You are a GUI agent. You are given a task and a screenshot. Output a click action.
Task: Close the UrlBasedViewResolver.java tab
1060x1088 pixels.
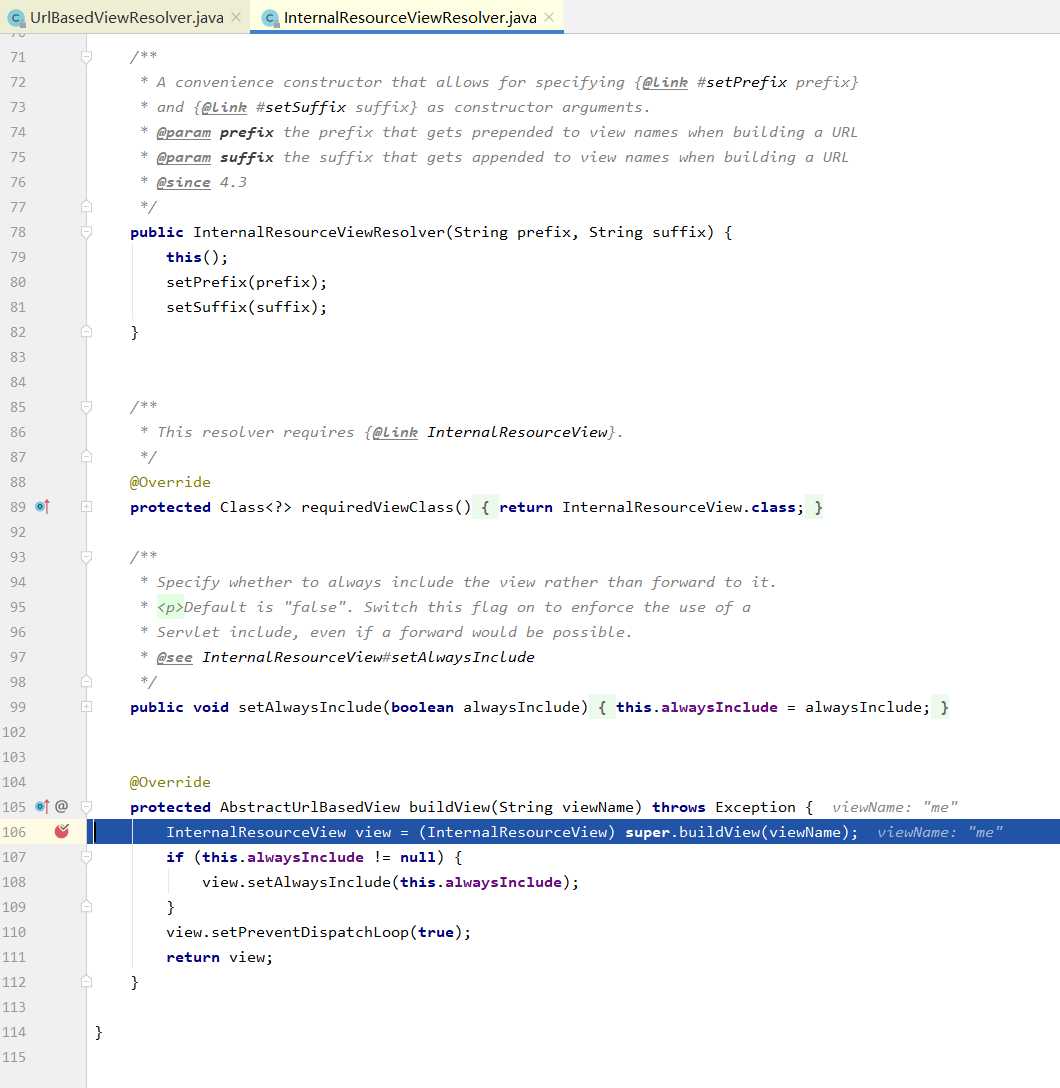point(236,17)
